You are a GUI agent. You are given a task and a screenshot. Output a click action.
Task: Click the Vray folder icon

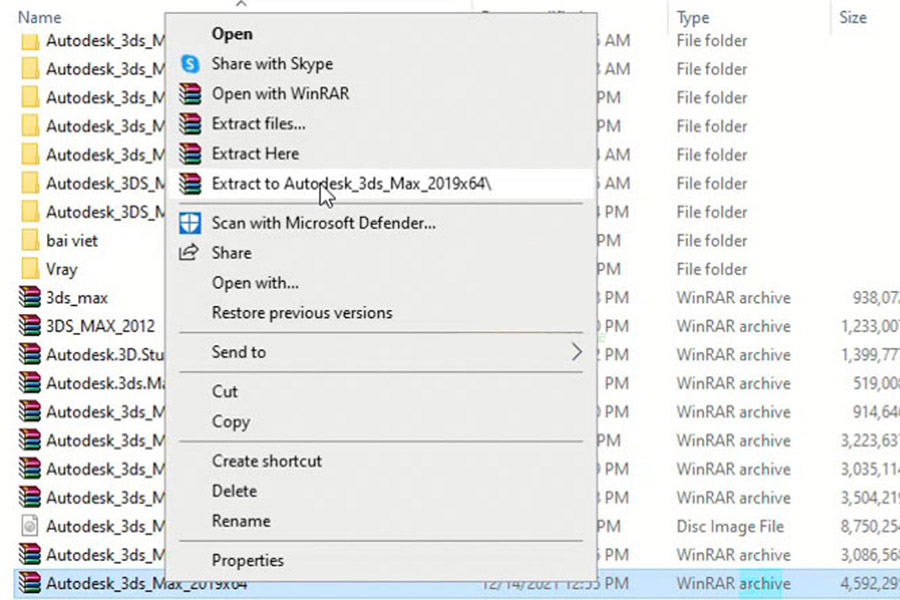point(29,269)
